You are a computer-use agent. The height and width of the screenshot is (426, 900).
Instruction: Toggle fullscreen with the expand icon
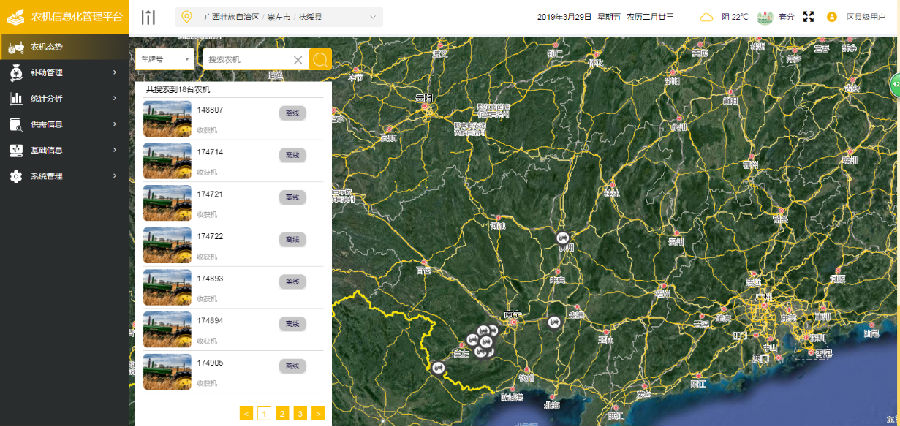pos(809,17)
